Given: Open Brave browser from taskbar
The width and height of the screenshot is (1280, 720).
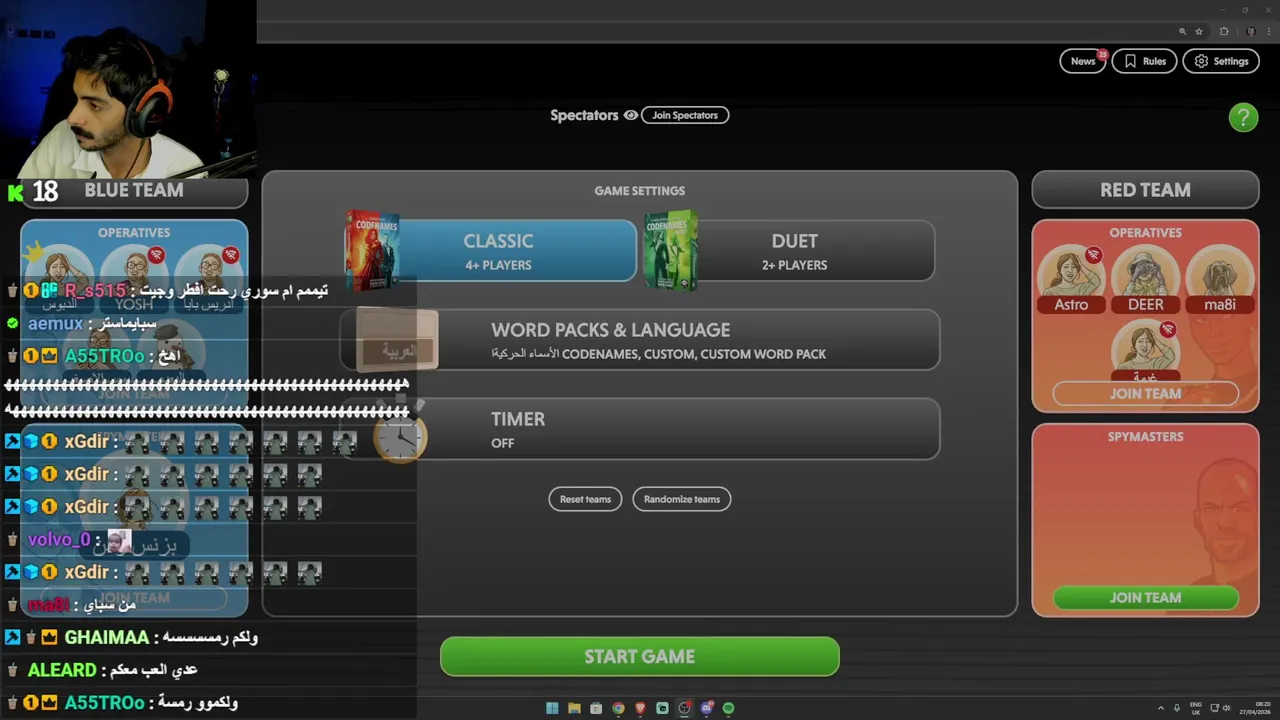Looking at the screenshot, I should tap(640, 708).
